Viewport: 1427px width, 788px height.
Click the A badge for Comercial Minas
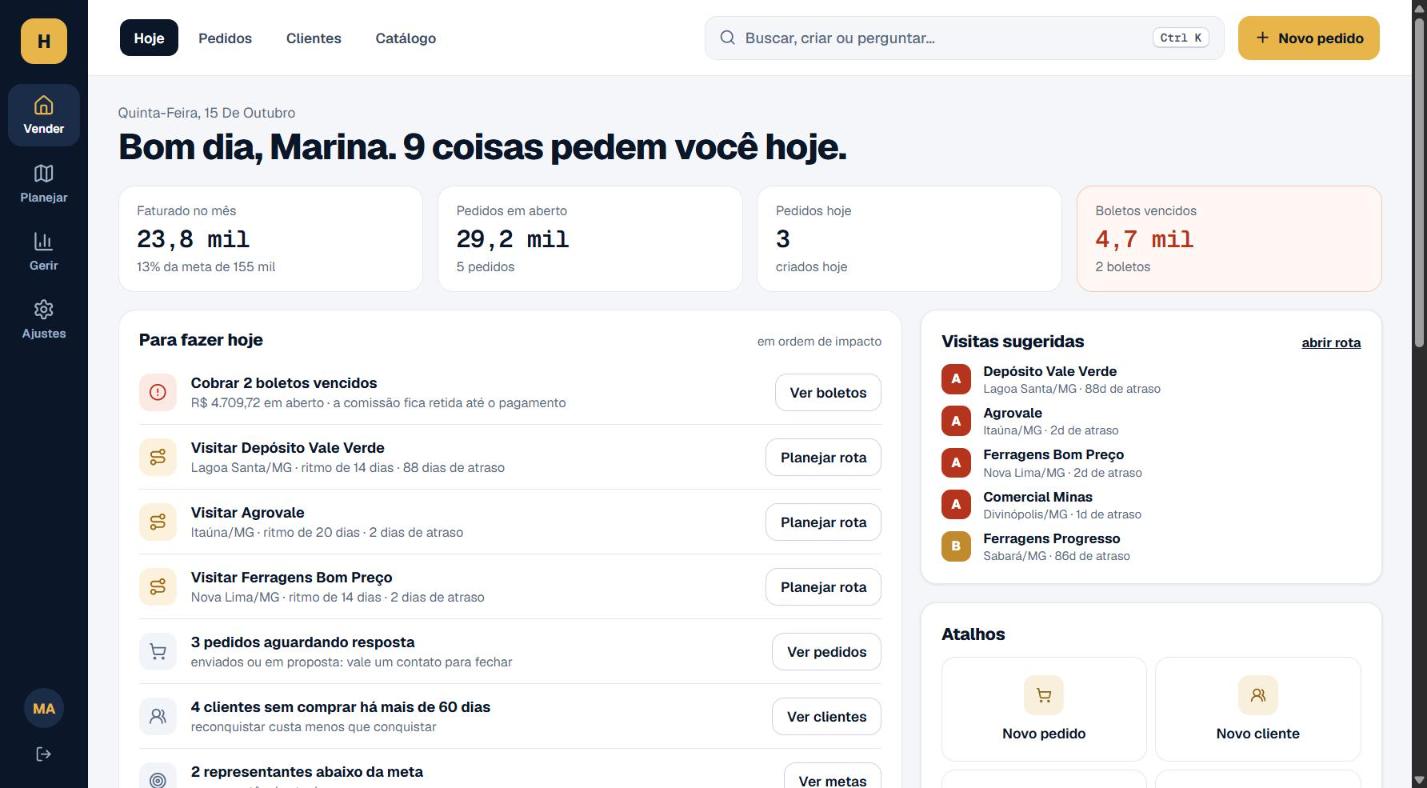956,505
